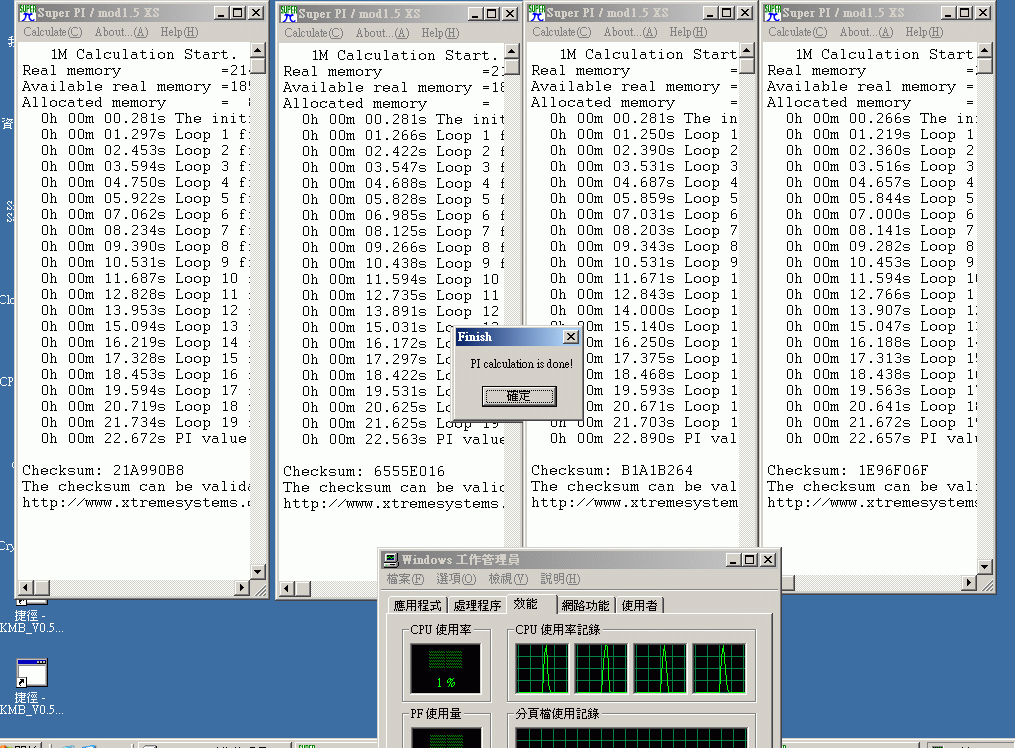Click Super PI icon in checksum 1E96F06F window

coord(773,13)
